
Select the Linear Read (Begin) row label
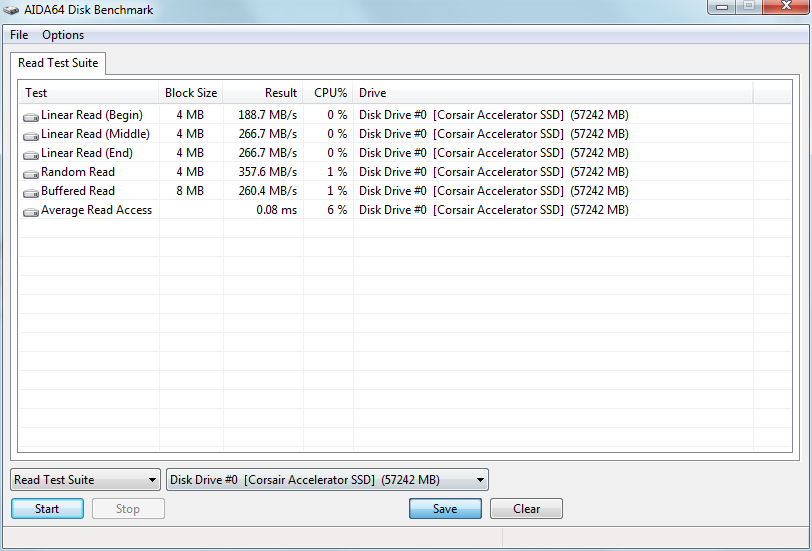92,115
